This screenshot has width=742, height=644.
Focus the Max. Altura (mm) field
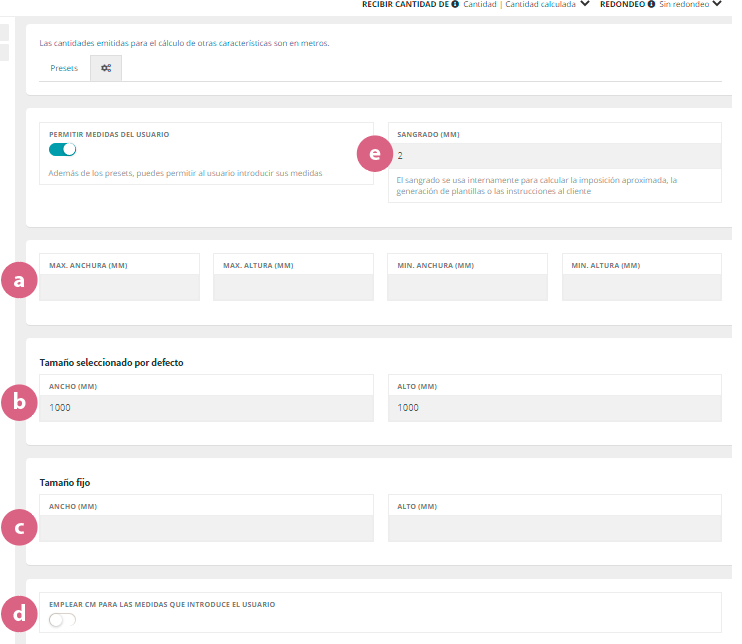293,287
